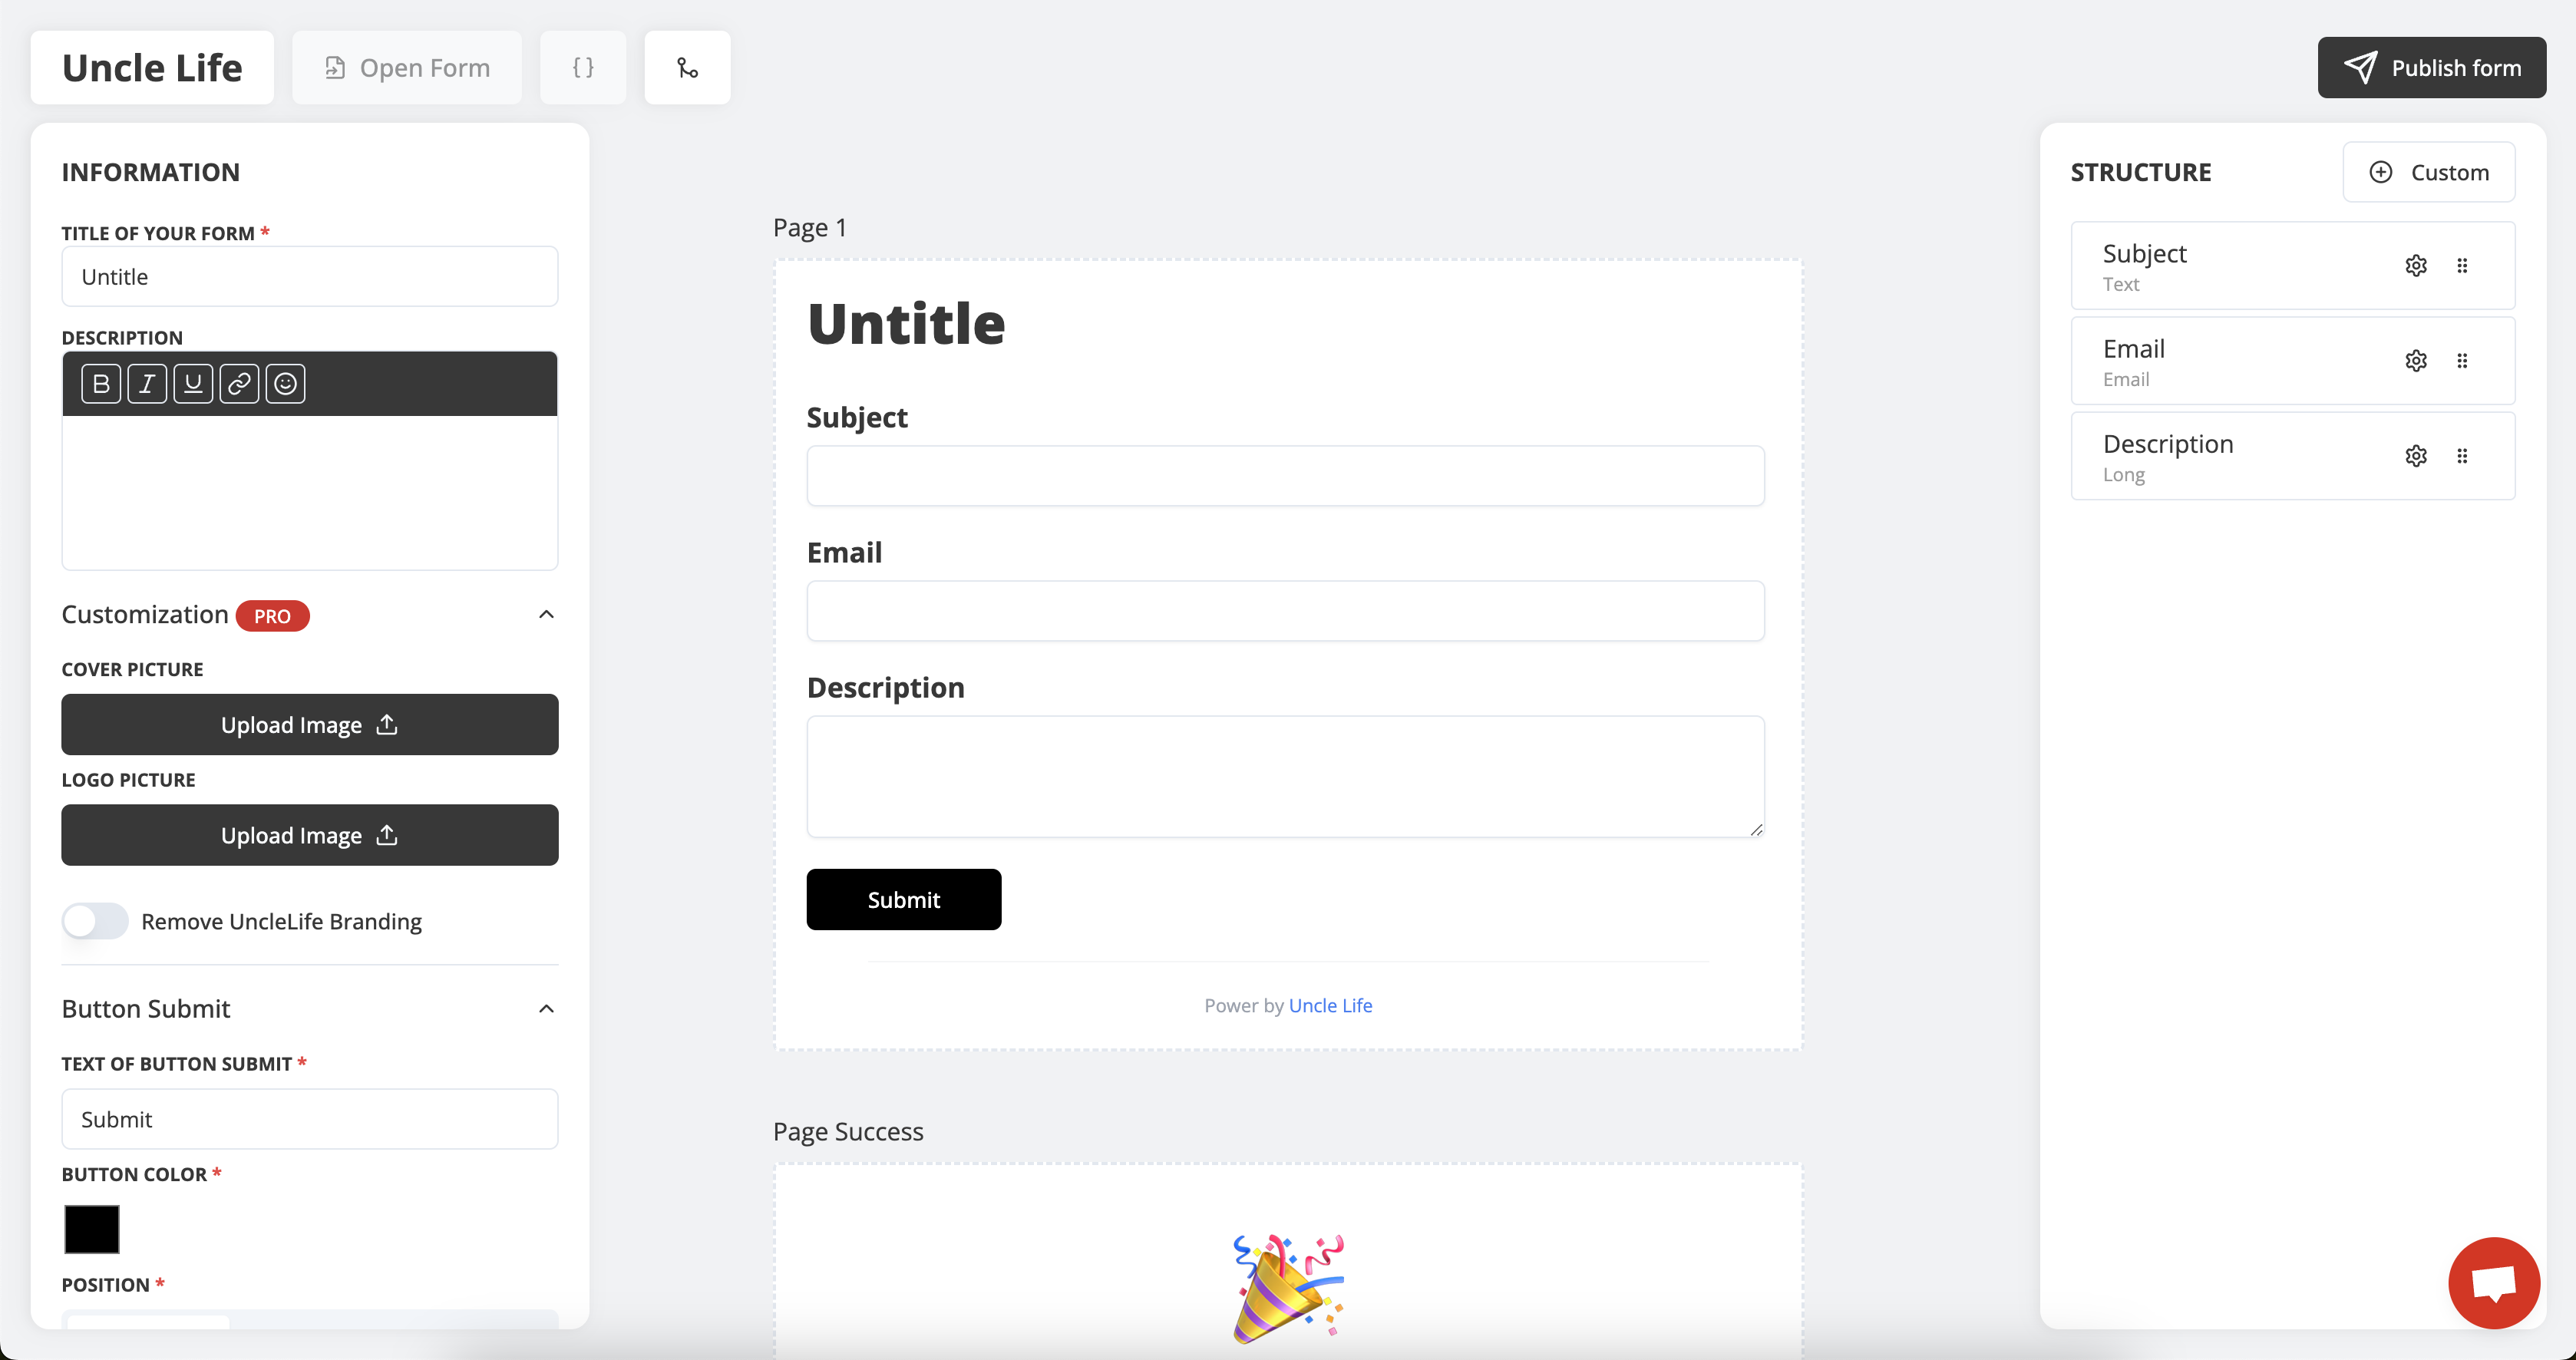Click the Publish form button
This screenshot has height=1360, width=2576.
(x=2432, y=68)
